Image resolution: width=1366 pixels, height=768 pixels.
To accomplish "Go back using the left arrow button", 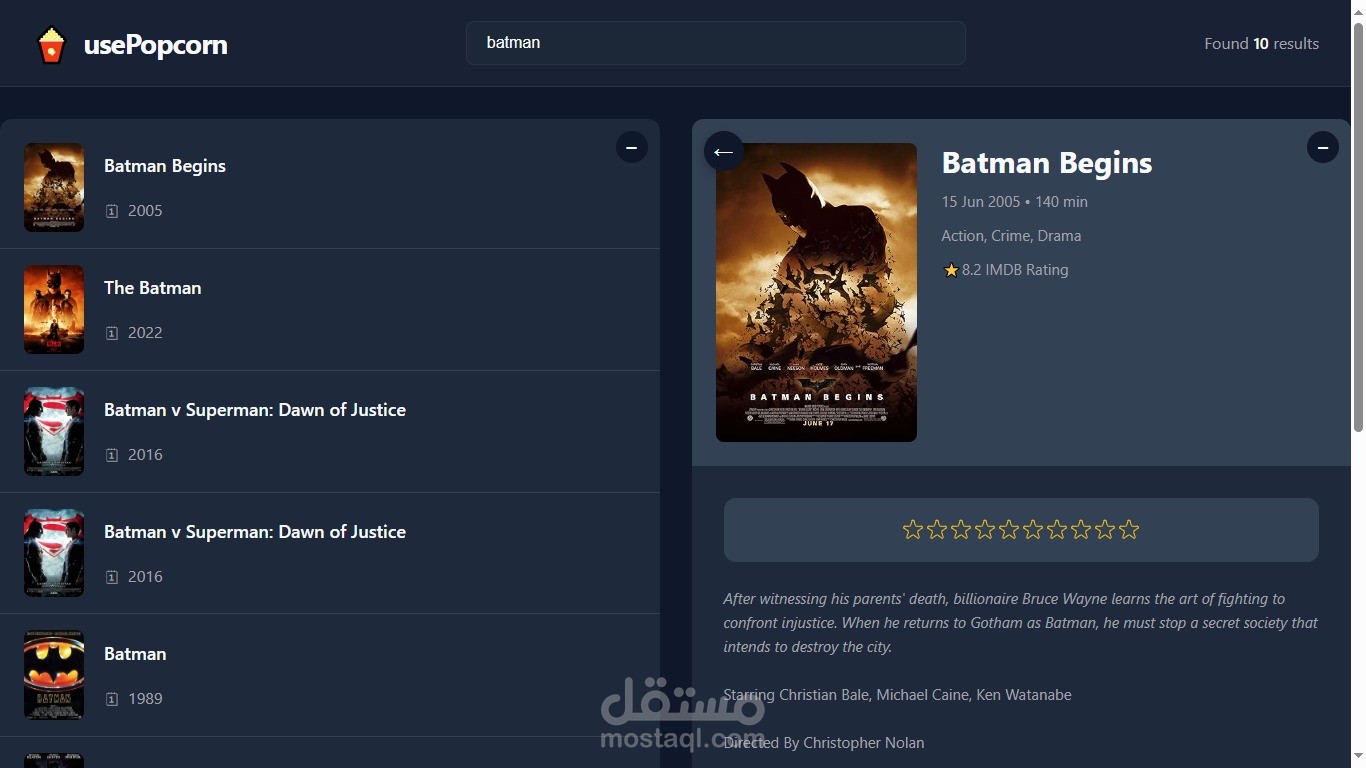I will [x=724, y=151].
